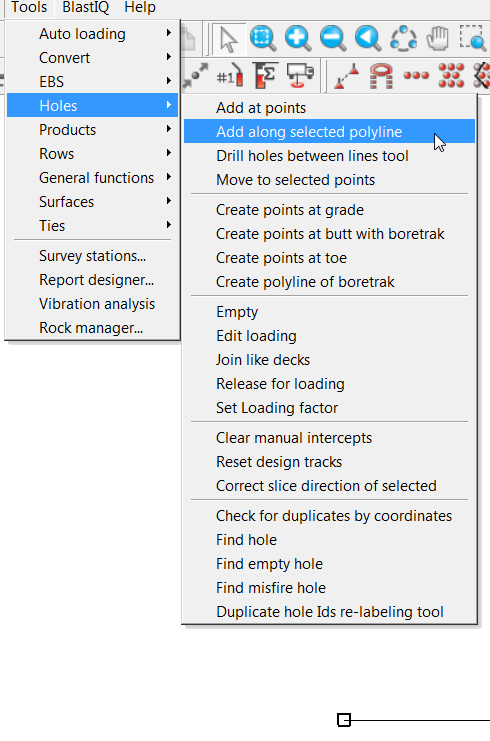Image resolution: width=490 pixels, height=741 pixels.
Task: Select the arrow pointer tool
Action: (x=229, y=38)
